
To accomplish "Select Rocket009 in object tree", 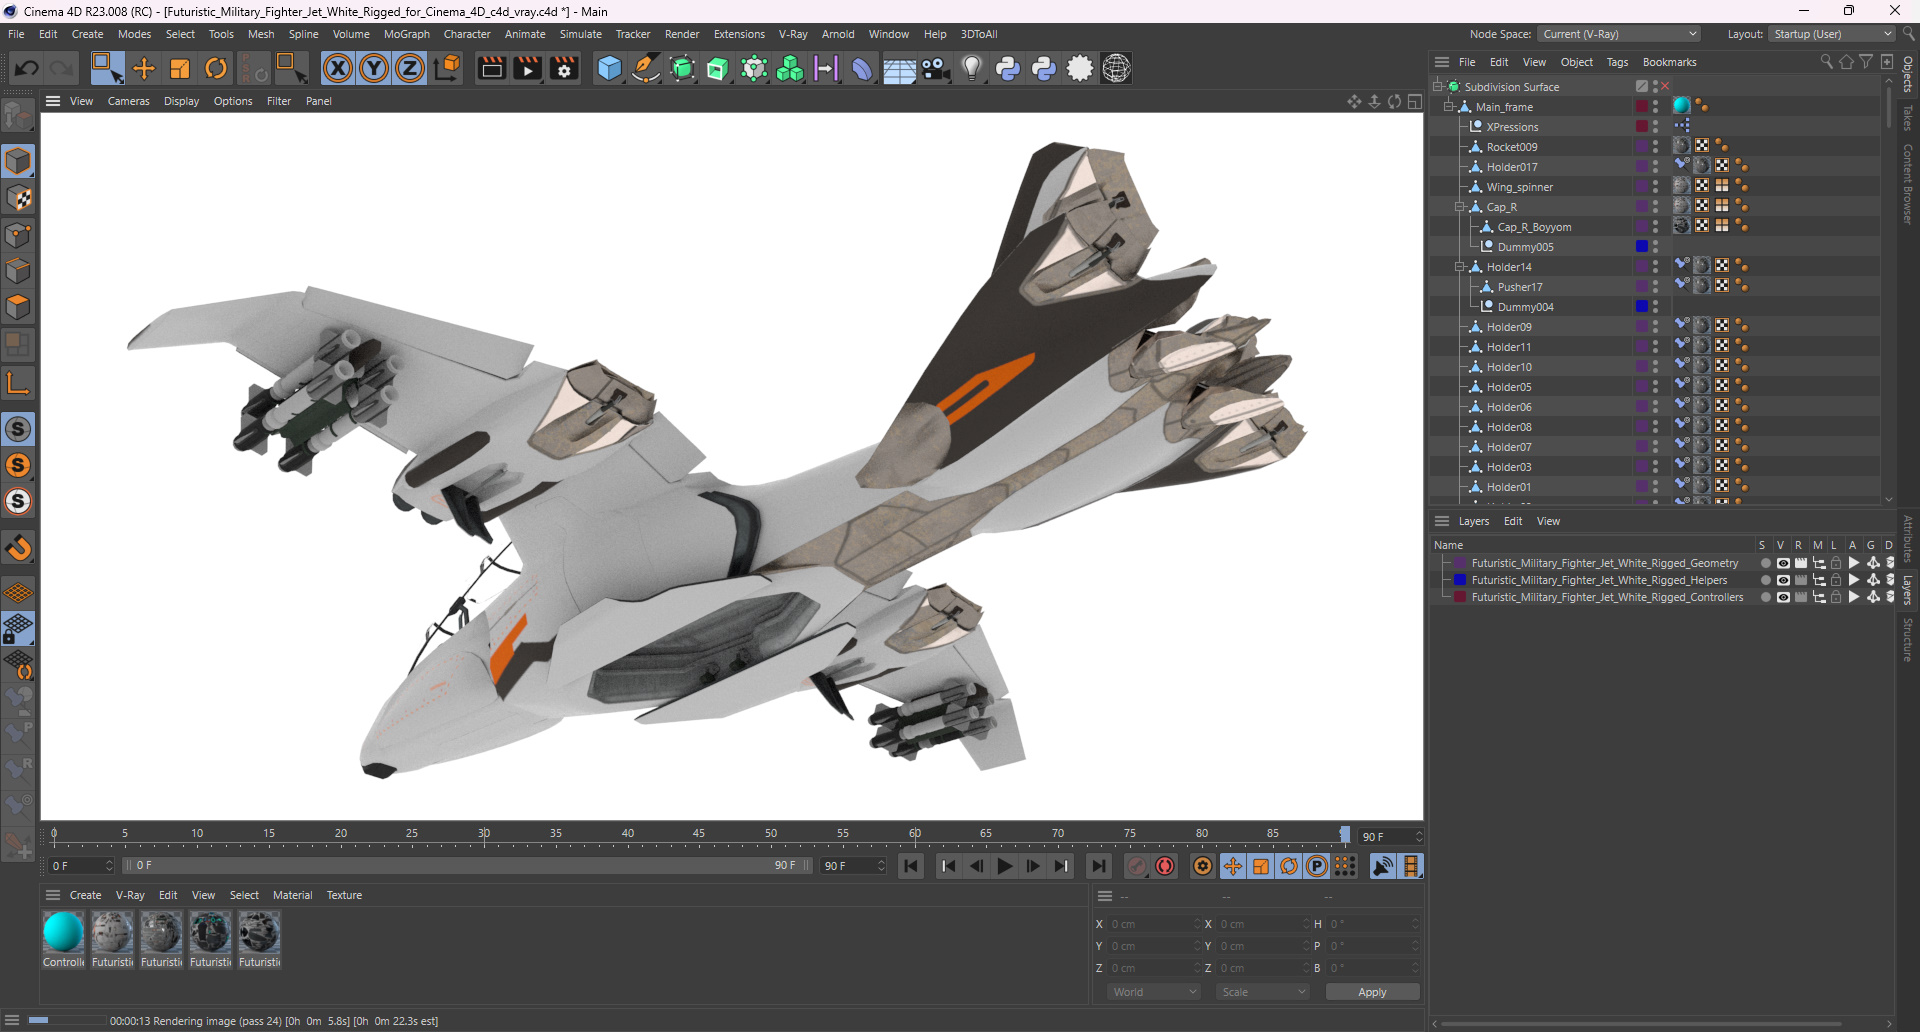I will (x=1512, y=147).
